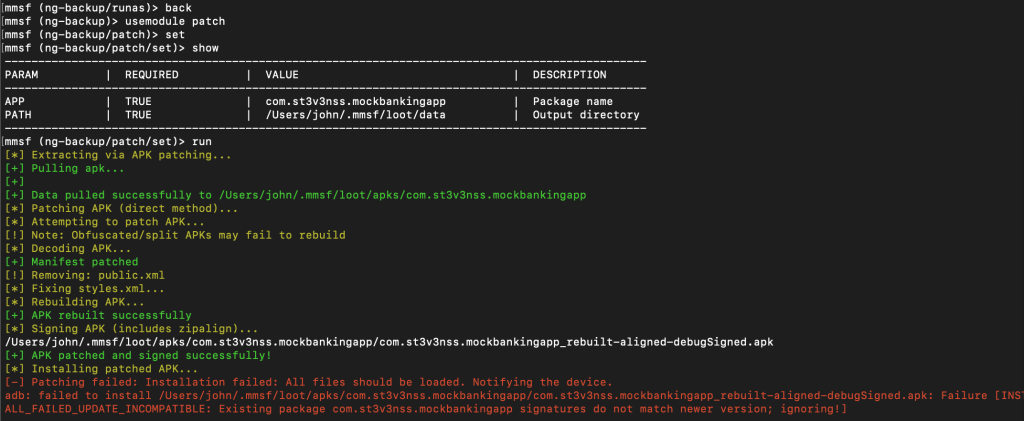Click the APP parameter row name
Screen dimensions: 1024x421
tap(15, 101)
